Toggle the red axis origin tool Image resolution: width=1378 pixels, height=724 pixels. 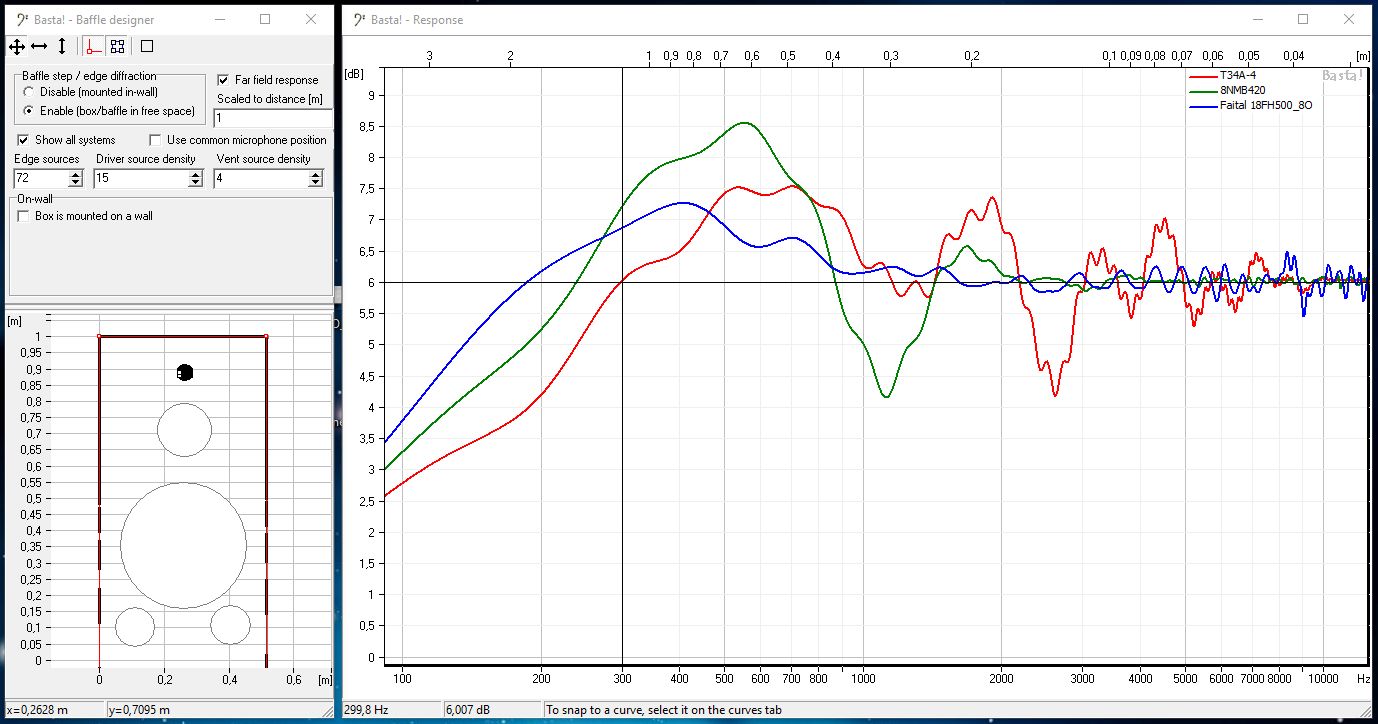coord(94,46)
